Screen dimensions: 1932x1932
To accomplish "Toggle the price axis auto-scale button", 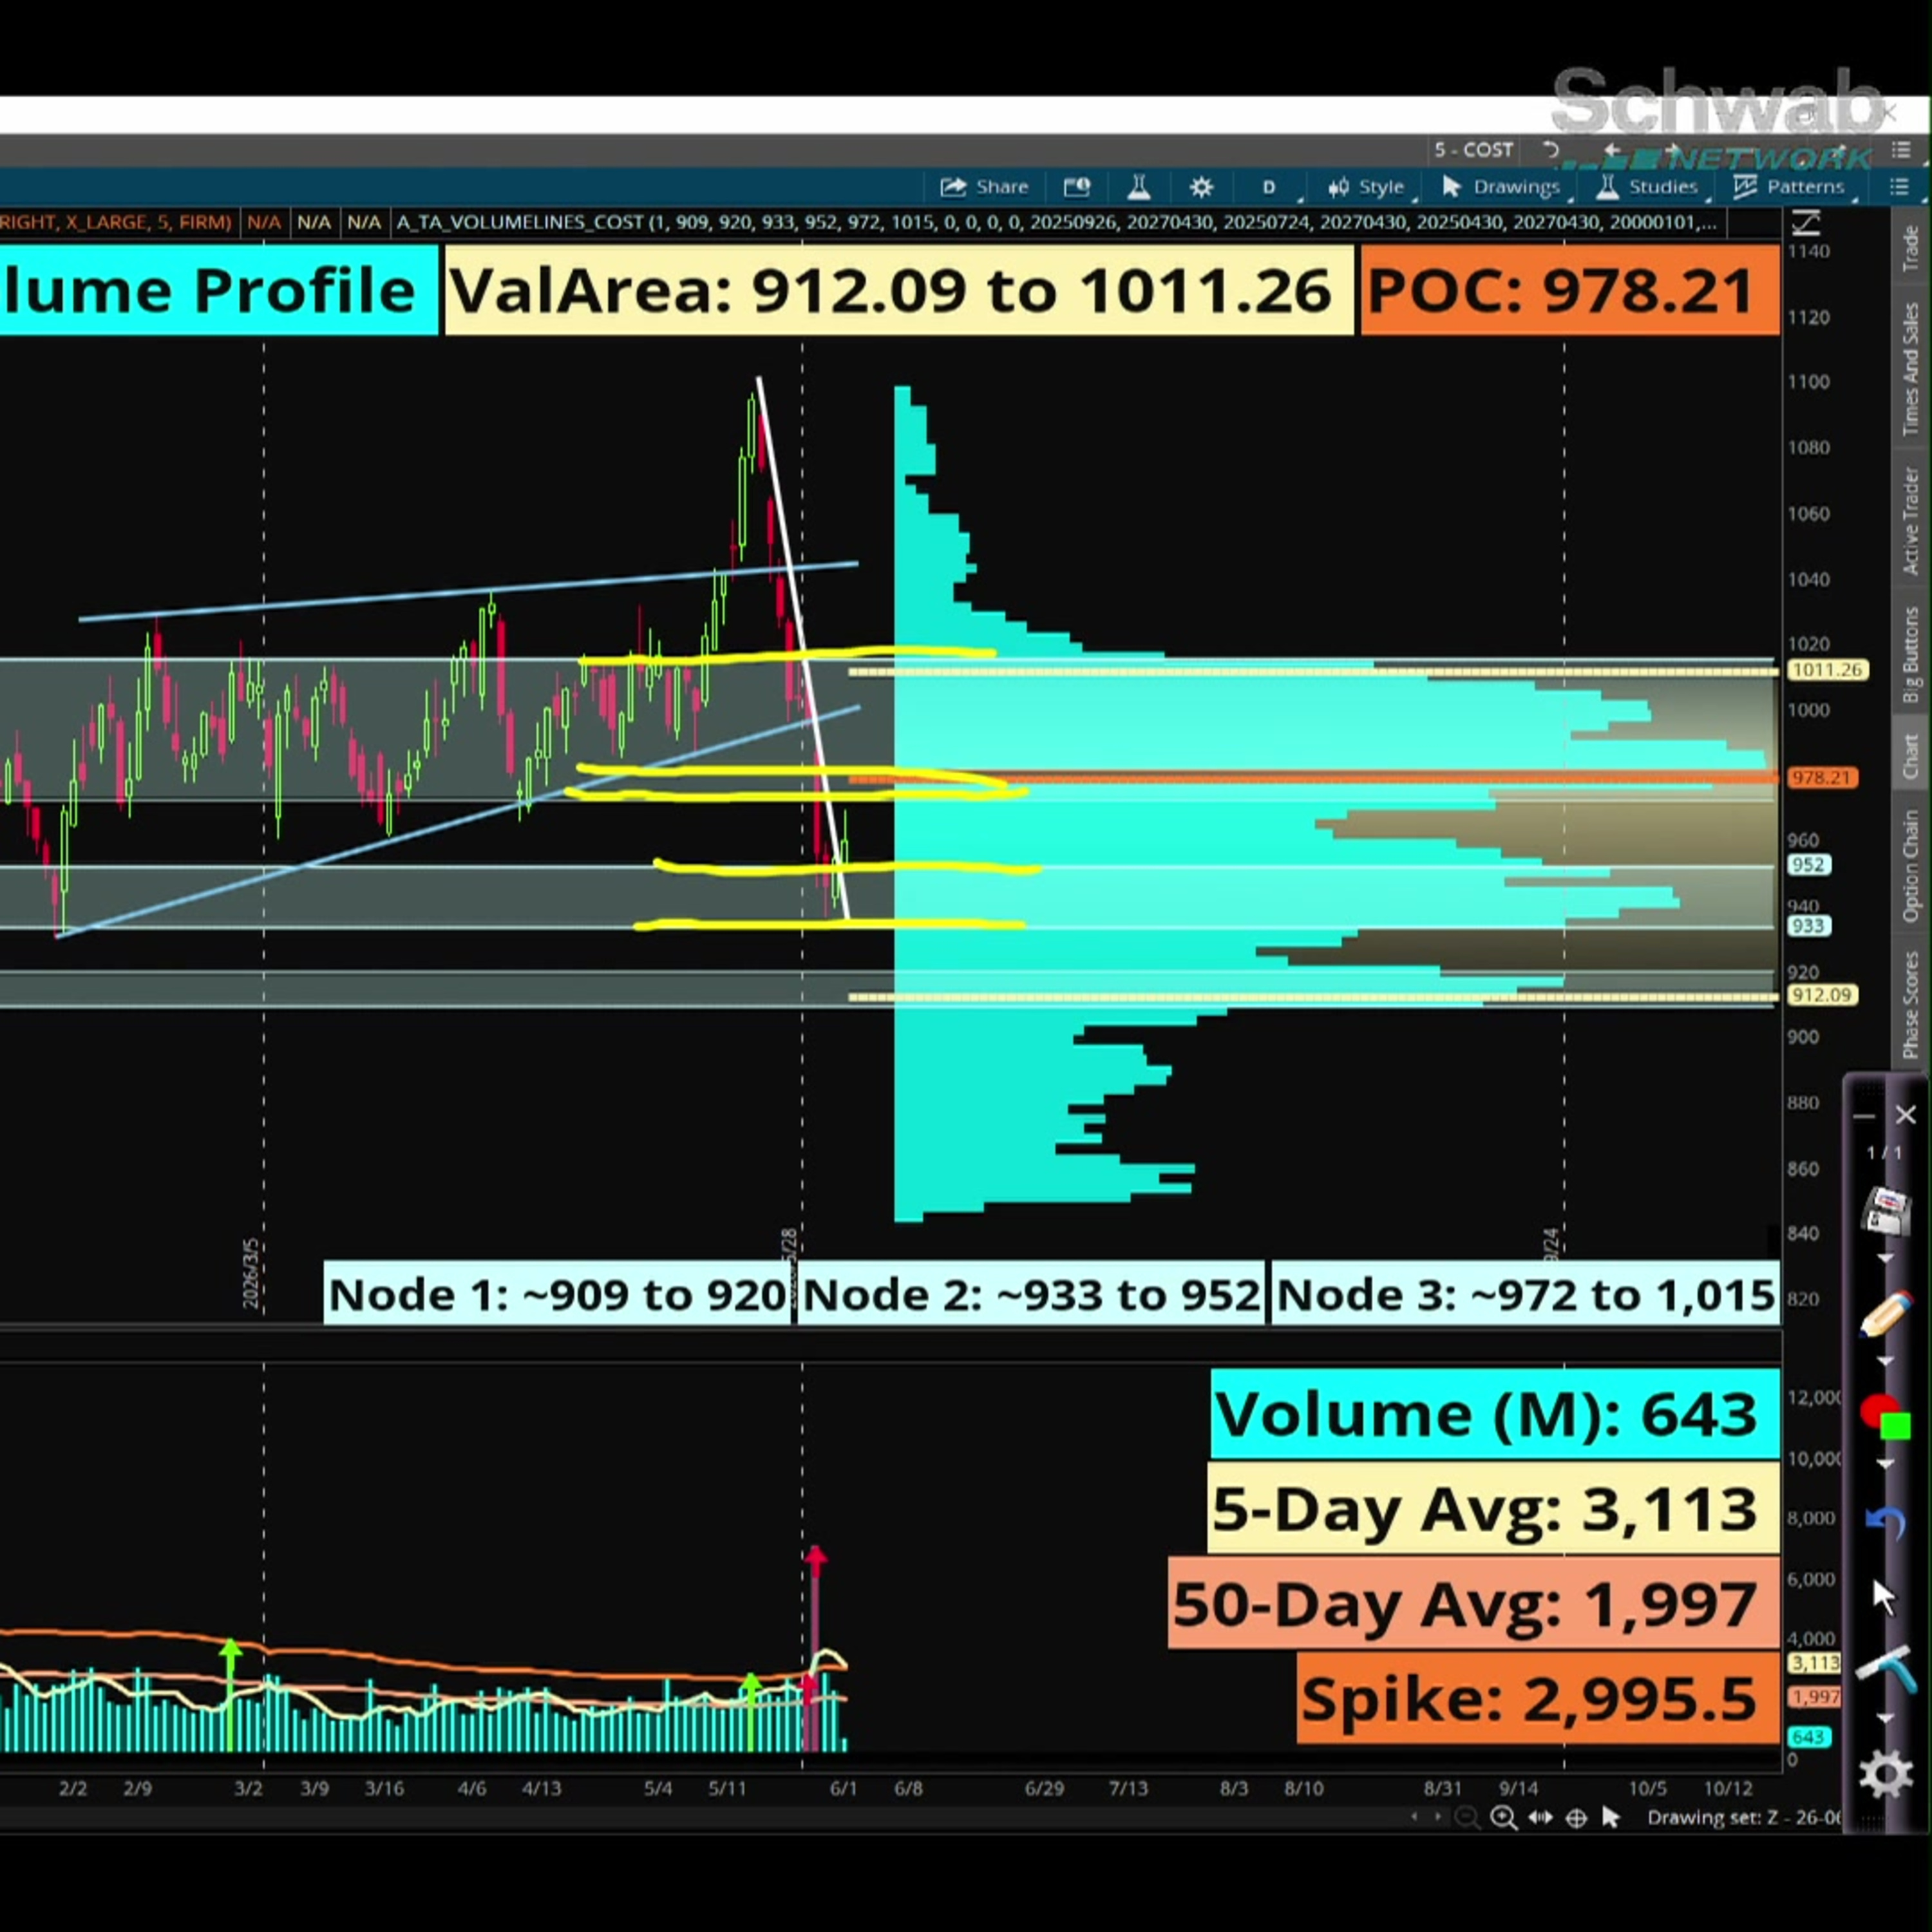I will [1806, 222].
